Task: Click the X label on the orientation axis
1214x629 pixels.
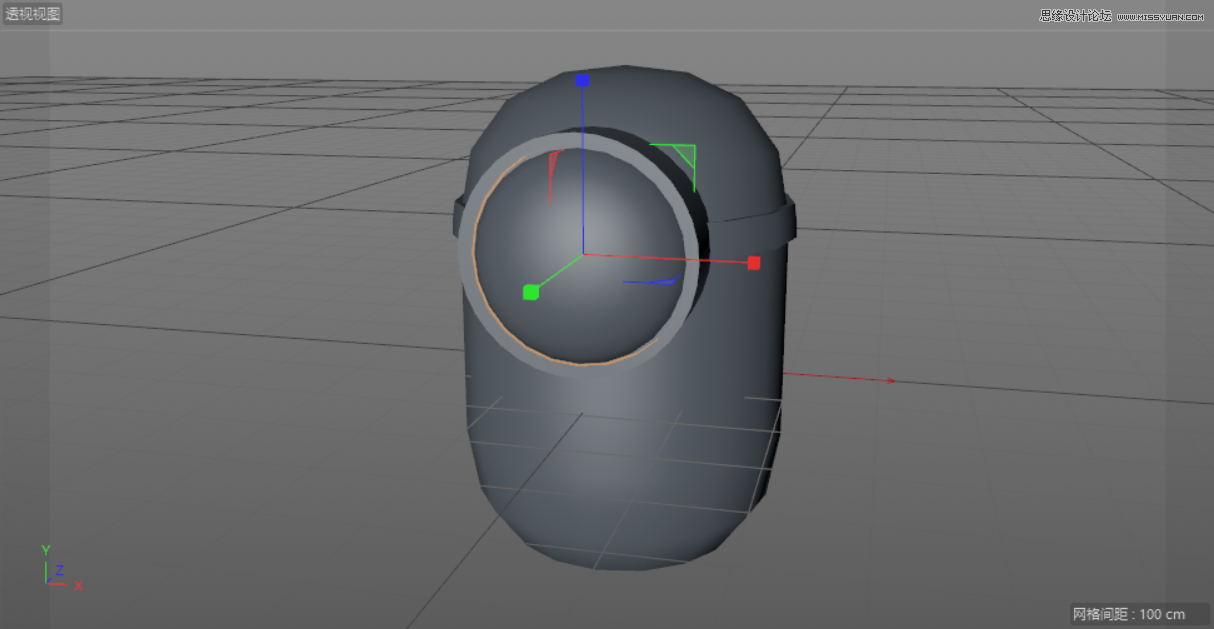Action: 77,585
